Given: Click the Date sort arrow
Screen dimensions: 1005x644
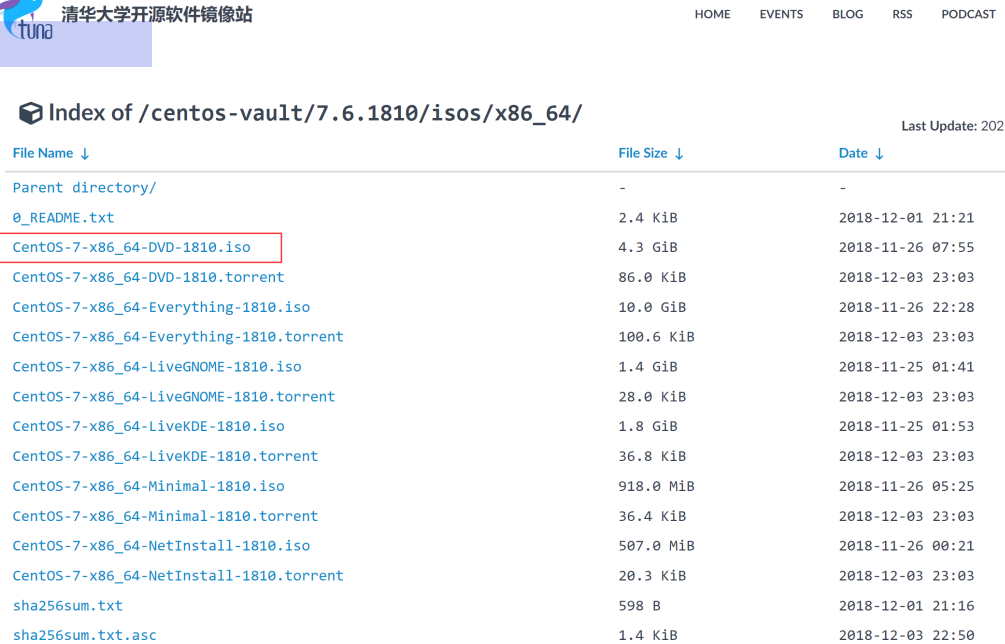Looking at the screenshot, I should point(880,153).
